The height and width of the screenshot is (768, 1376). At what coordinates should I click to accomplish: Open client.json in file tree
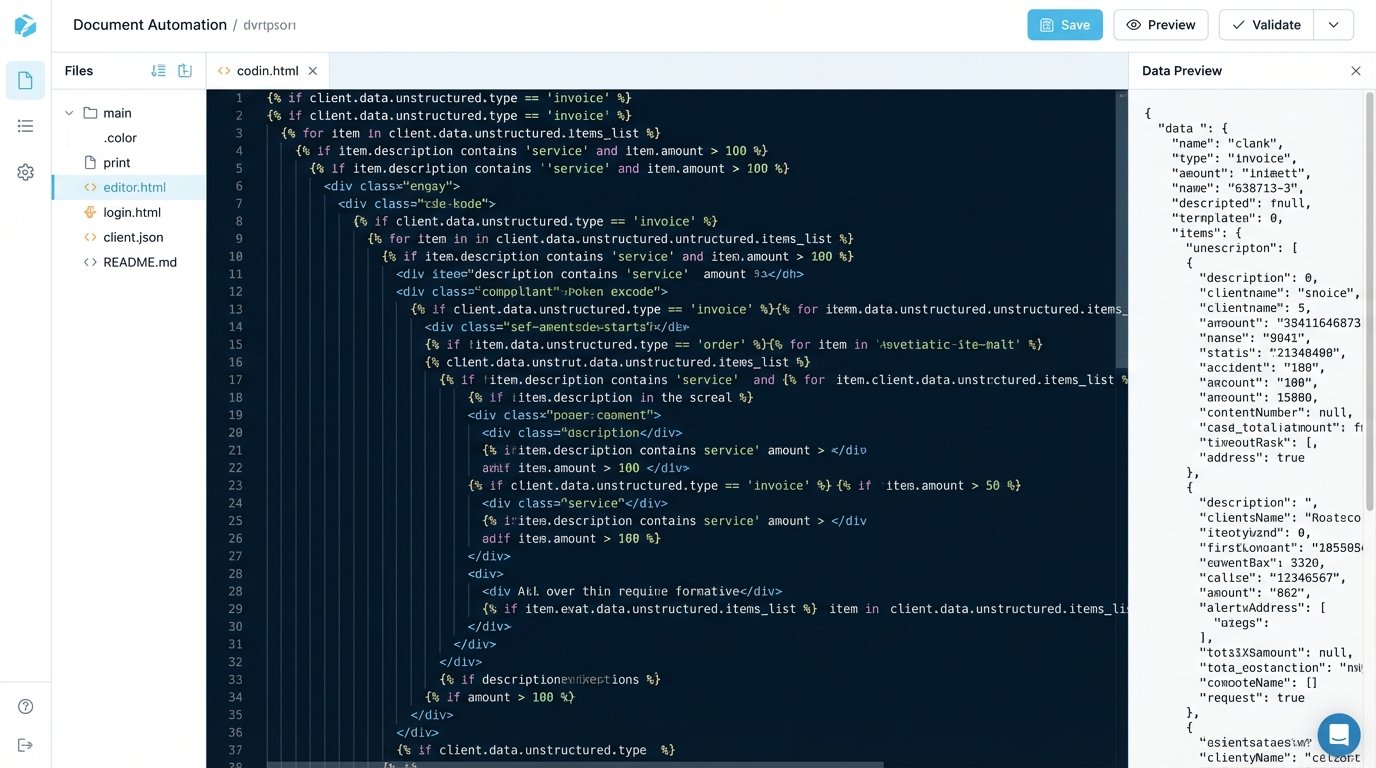(x=133, y=237)
